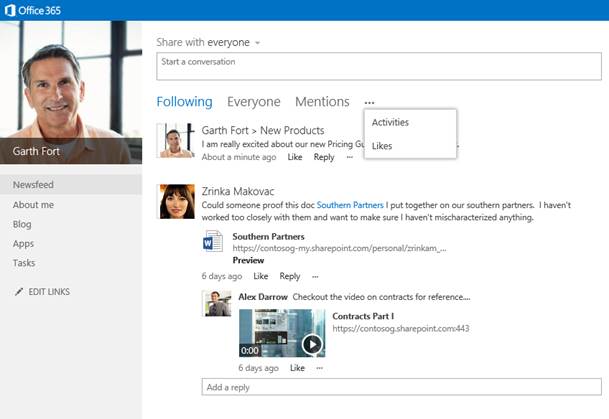The height and width of the screenshot is (419, 609).
Task: Select Likes from the dropdown menu
Action: [x=382, y=146]
